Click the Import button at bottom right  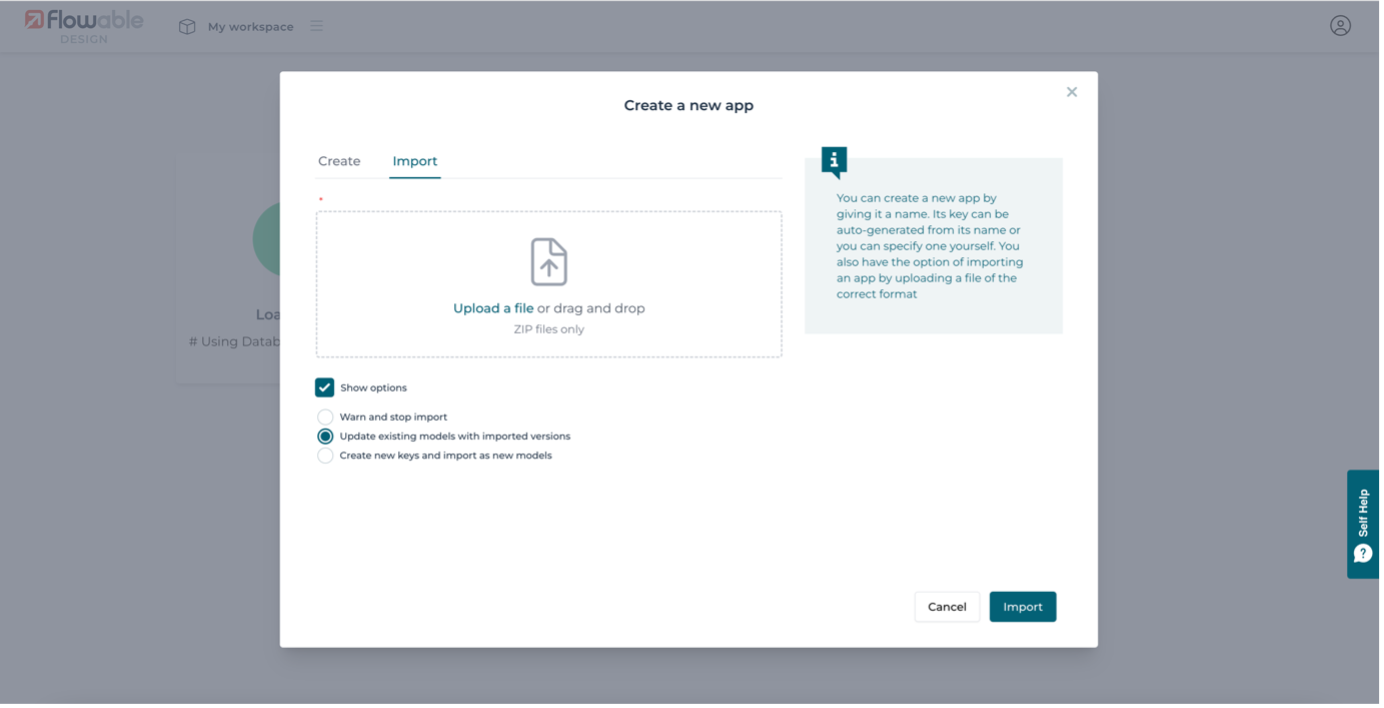pos(1022,607)
